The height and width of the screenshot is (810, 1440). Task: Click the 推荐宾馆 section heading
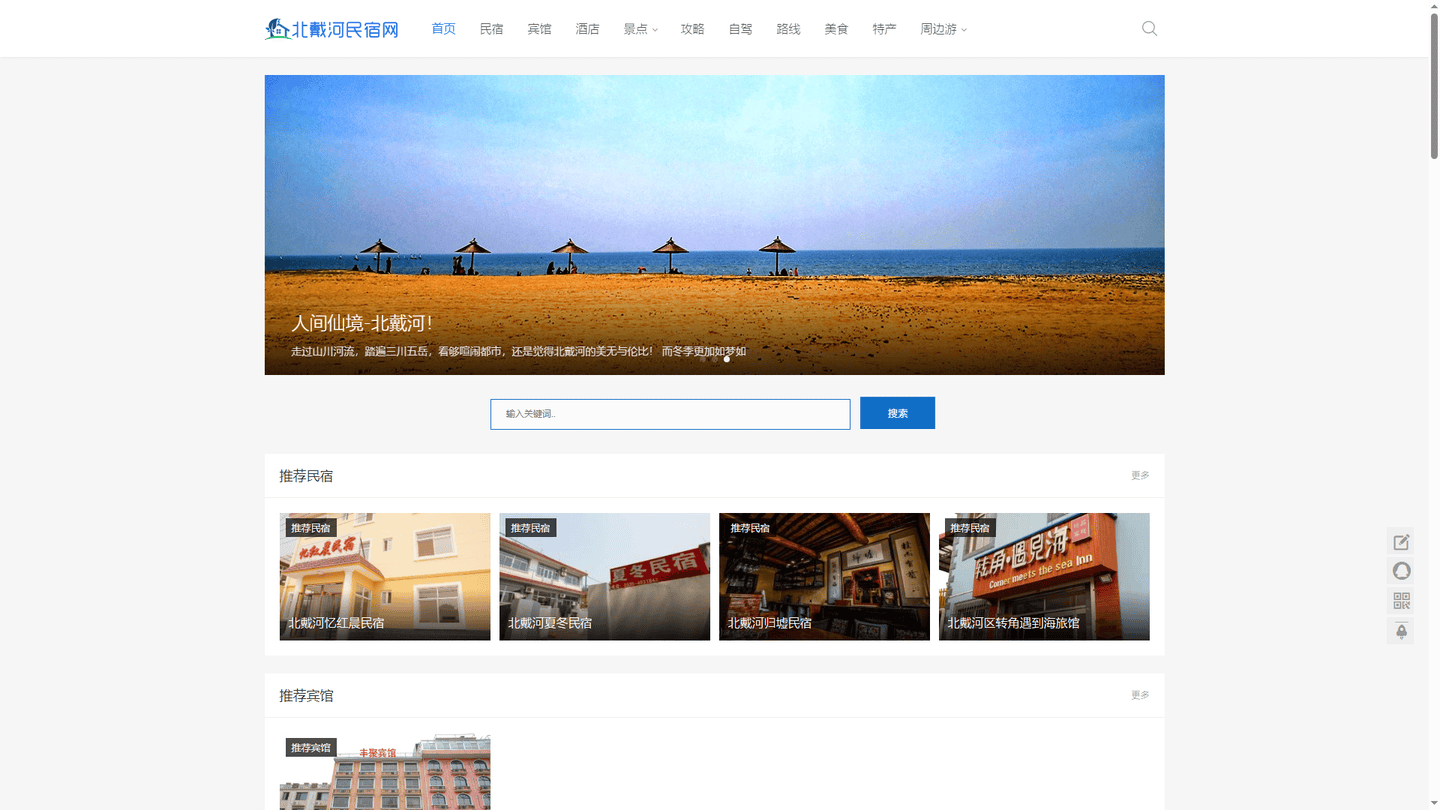(306, 696)
